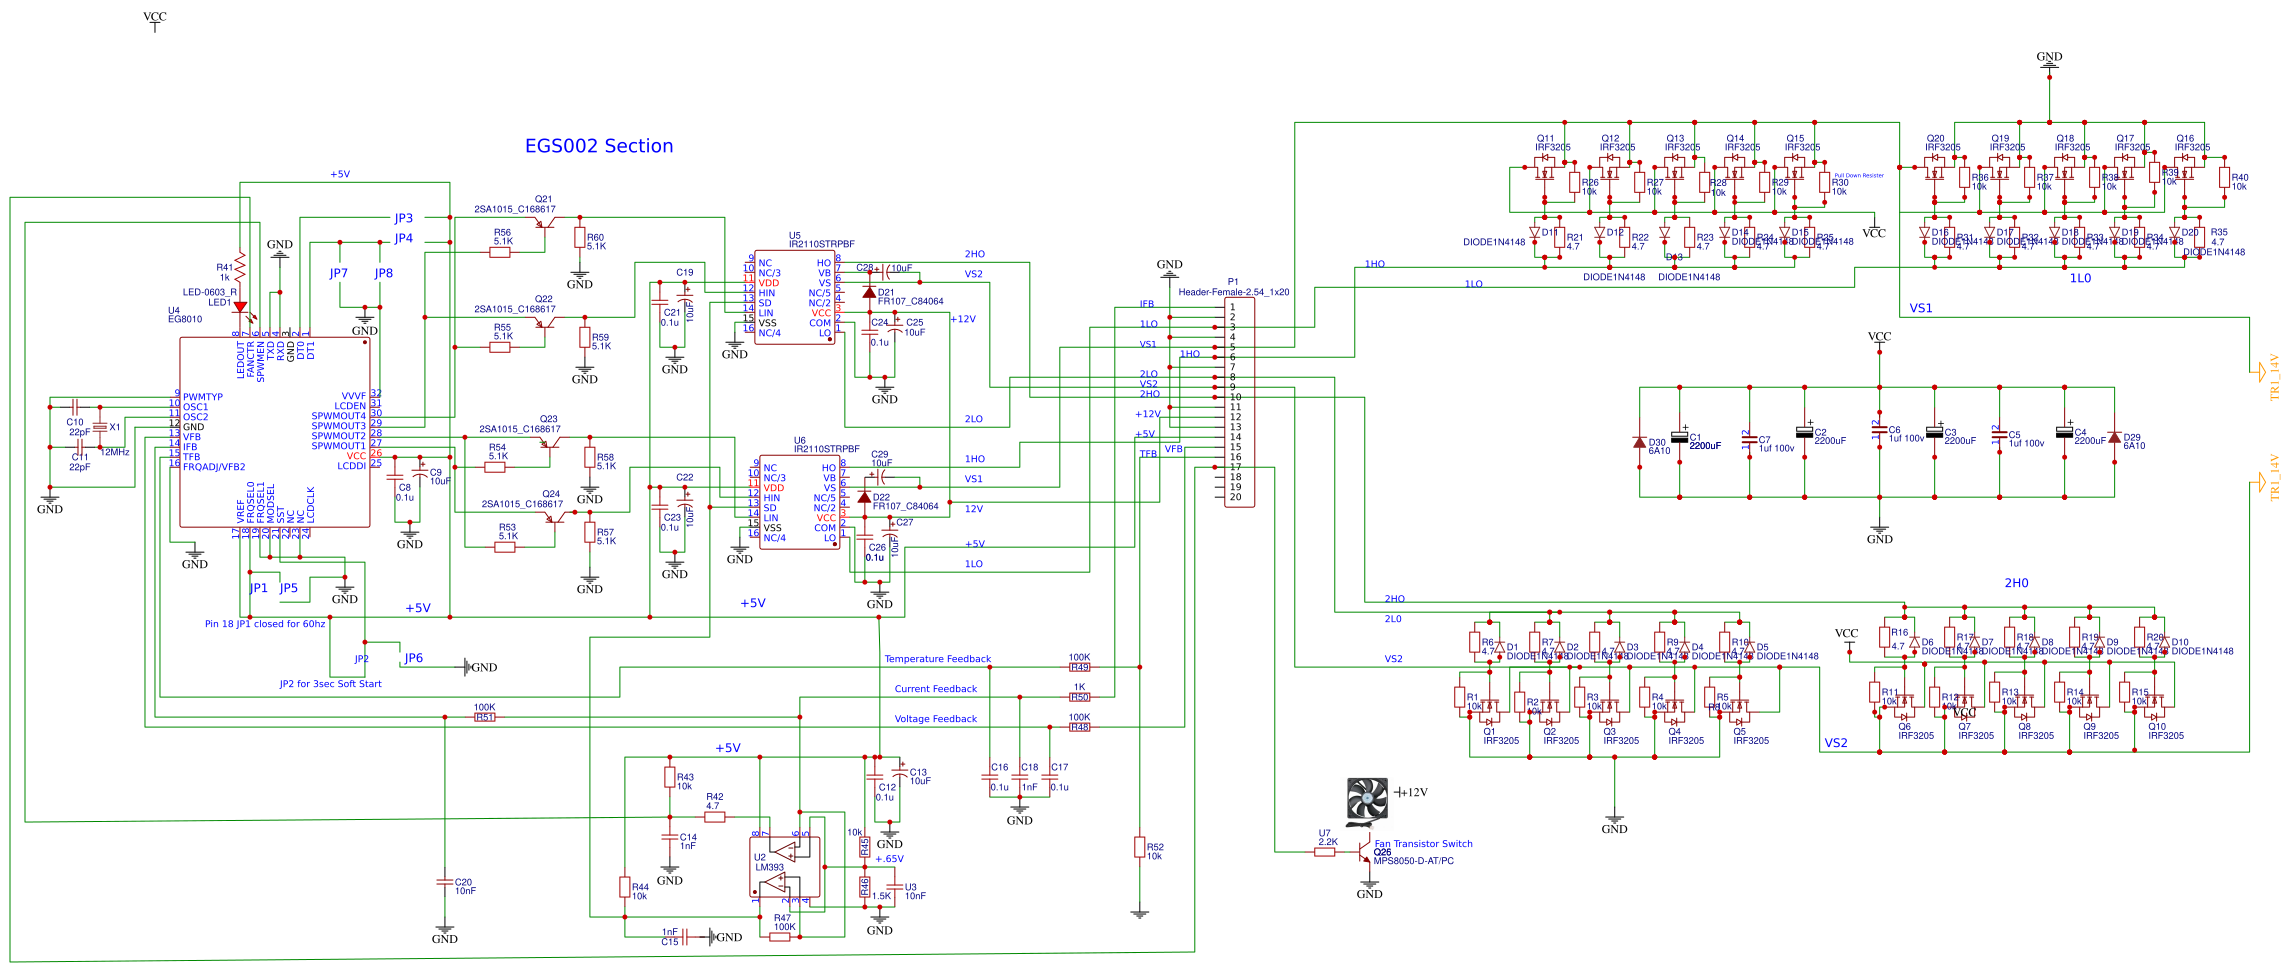
Task: Click the Fan Transistor Switch label
Action: (1423, 844)
